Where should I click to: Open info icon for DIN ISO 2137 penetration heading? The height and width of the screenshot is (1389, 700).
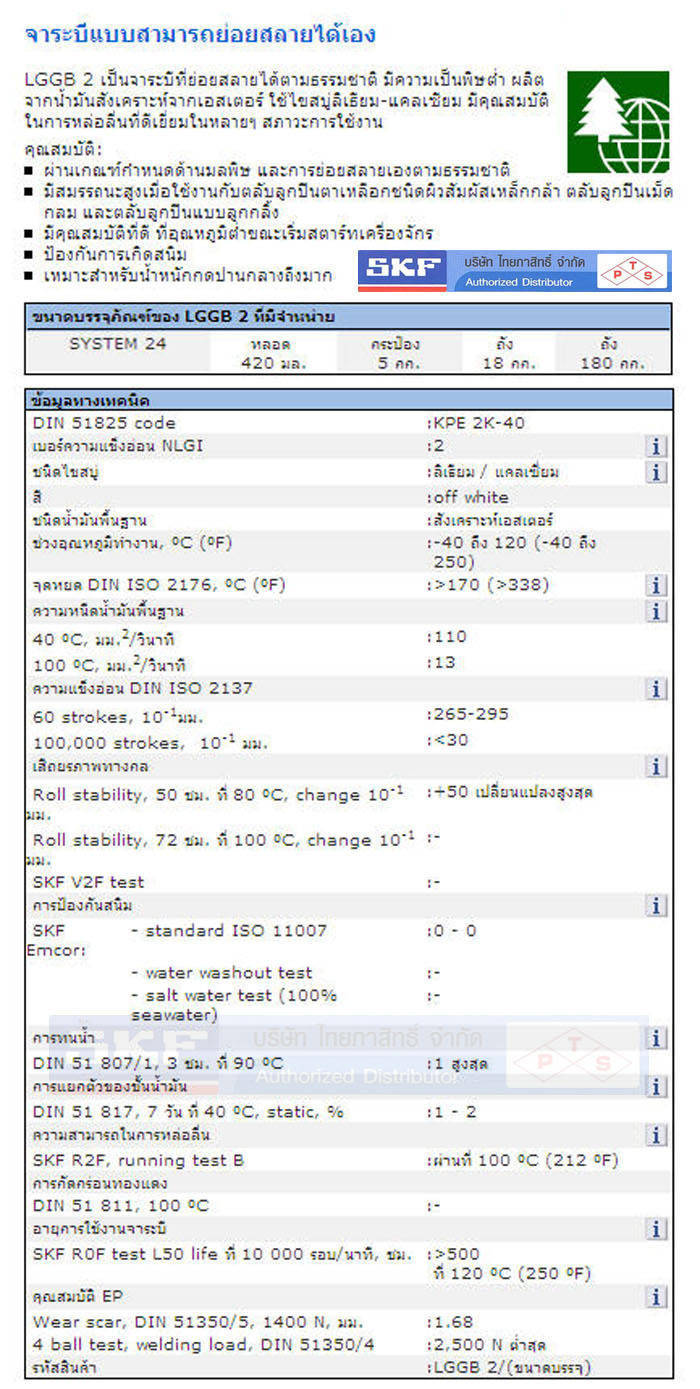click(656, 689)
